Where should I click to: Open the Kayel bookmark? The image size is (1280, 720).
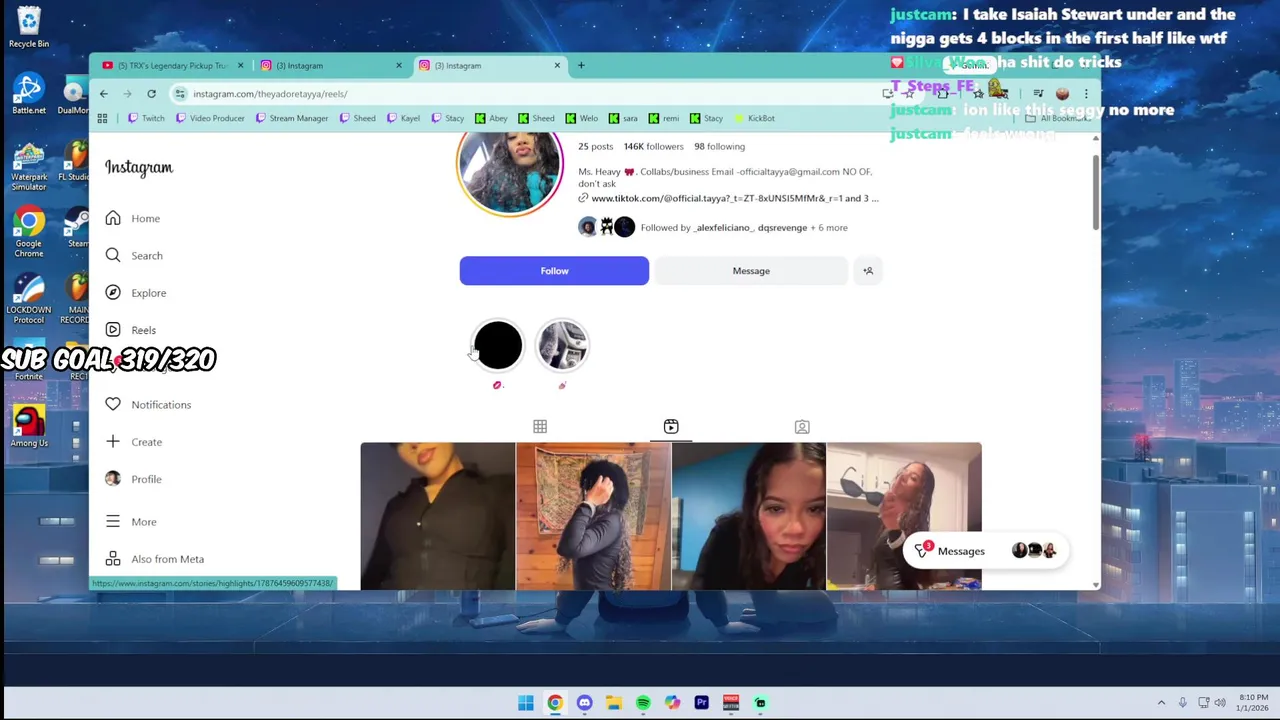(403, 118)
